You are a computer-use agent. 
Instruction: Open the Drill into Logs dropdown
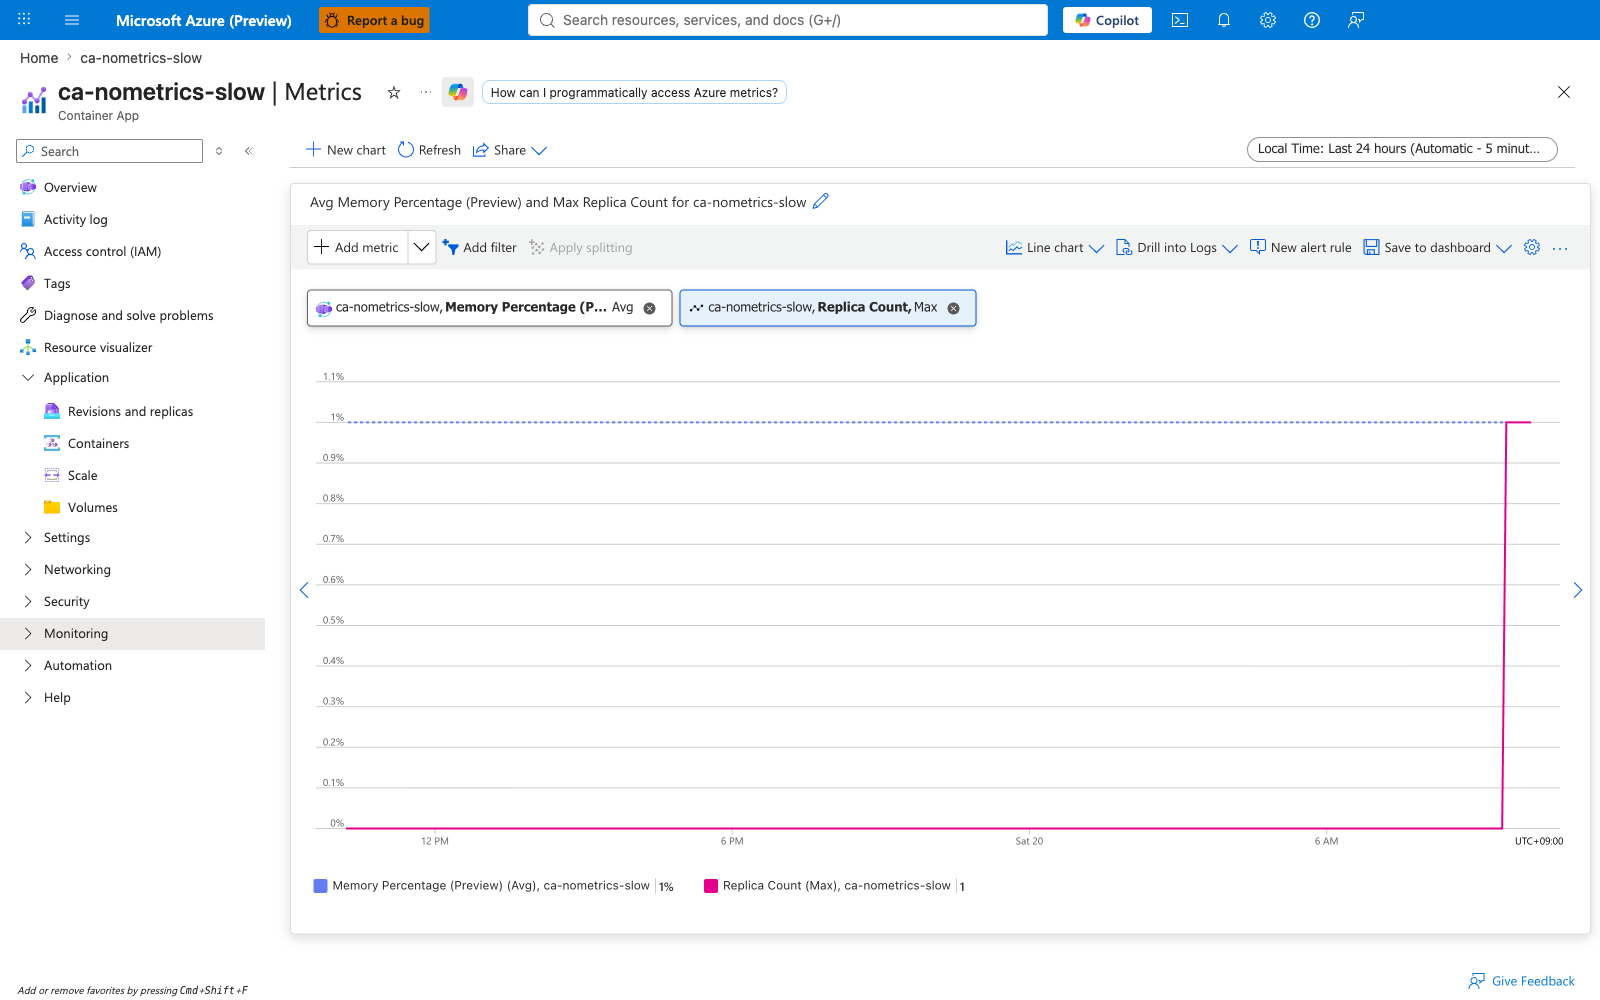(1177, 247)
